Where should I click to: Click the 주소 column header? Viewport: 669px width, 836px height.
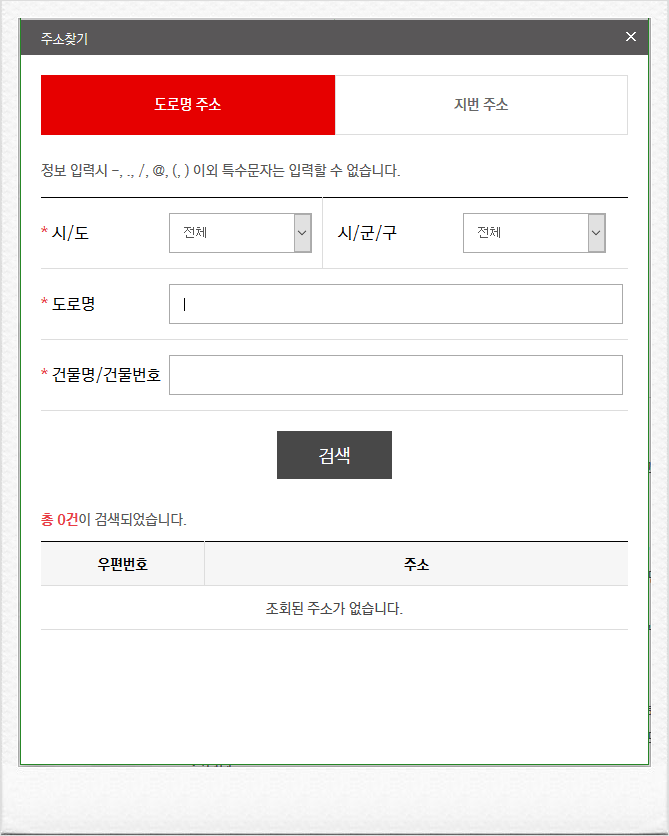point(416,564)
